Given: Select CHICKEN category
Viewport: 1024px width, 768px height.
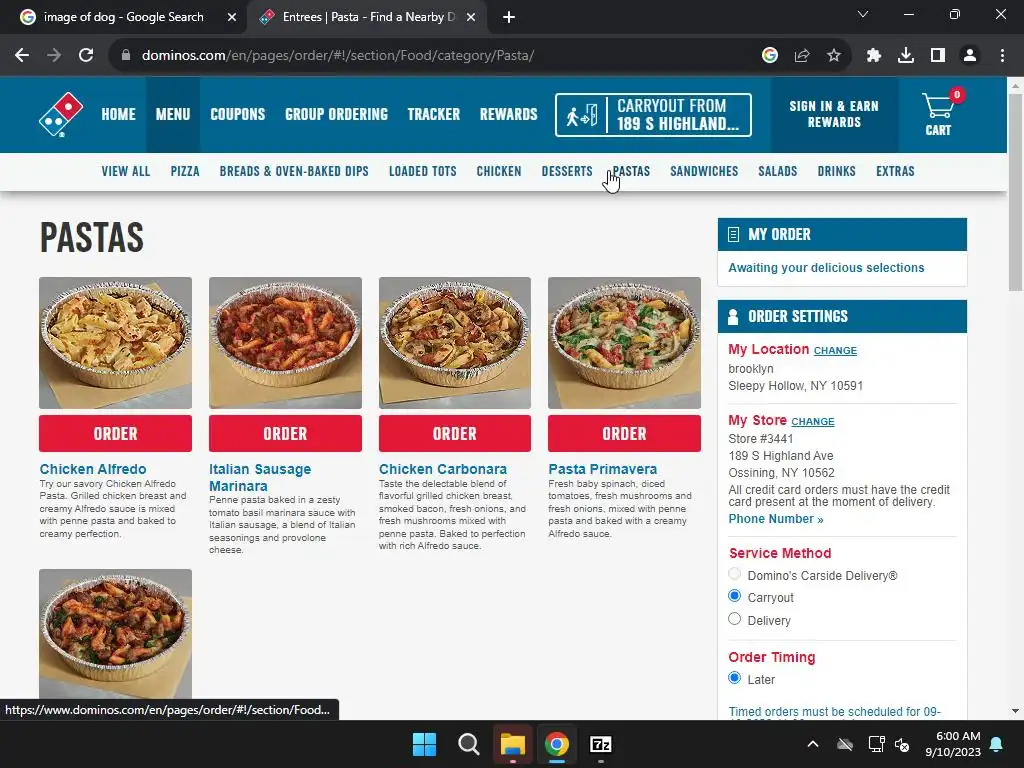Looking at the screenshot, I should click(x=499, y=171).
